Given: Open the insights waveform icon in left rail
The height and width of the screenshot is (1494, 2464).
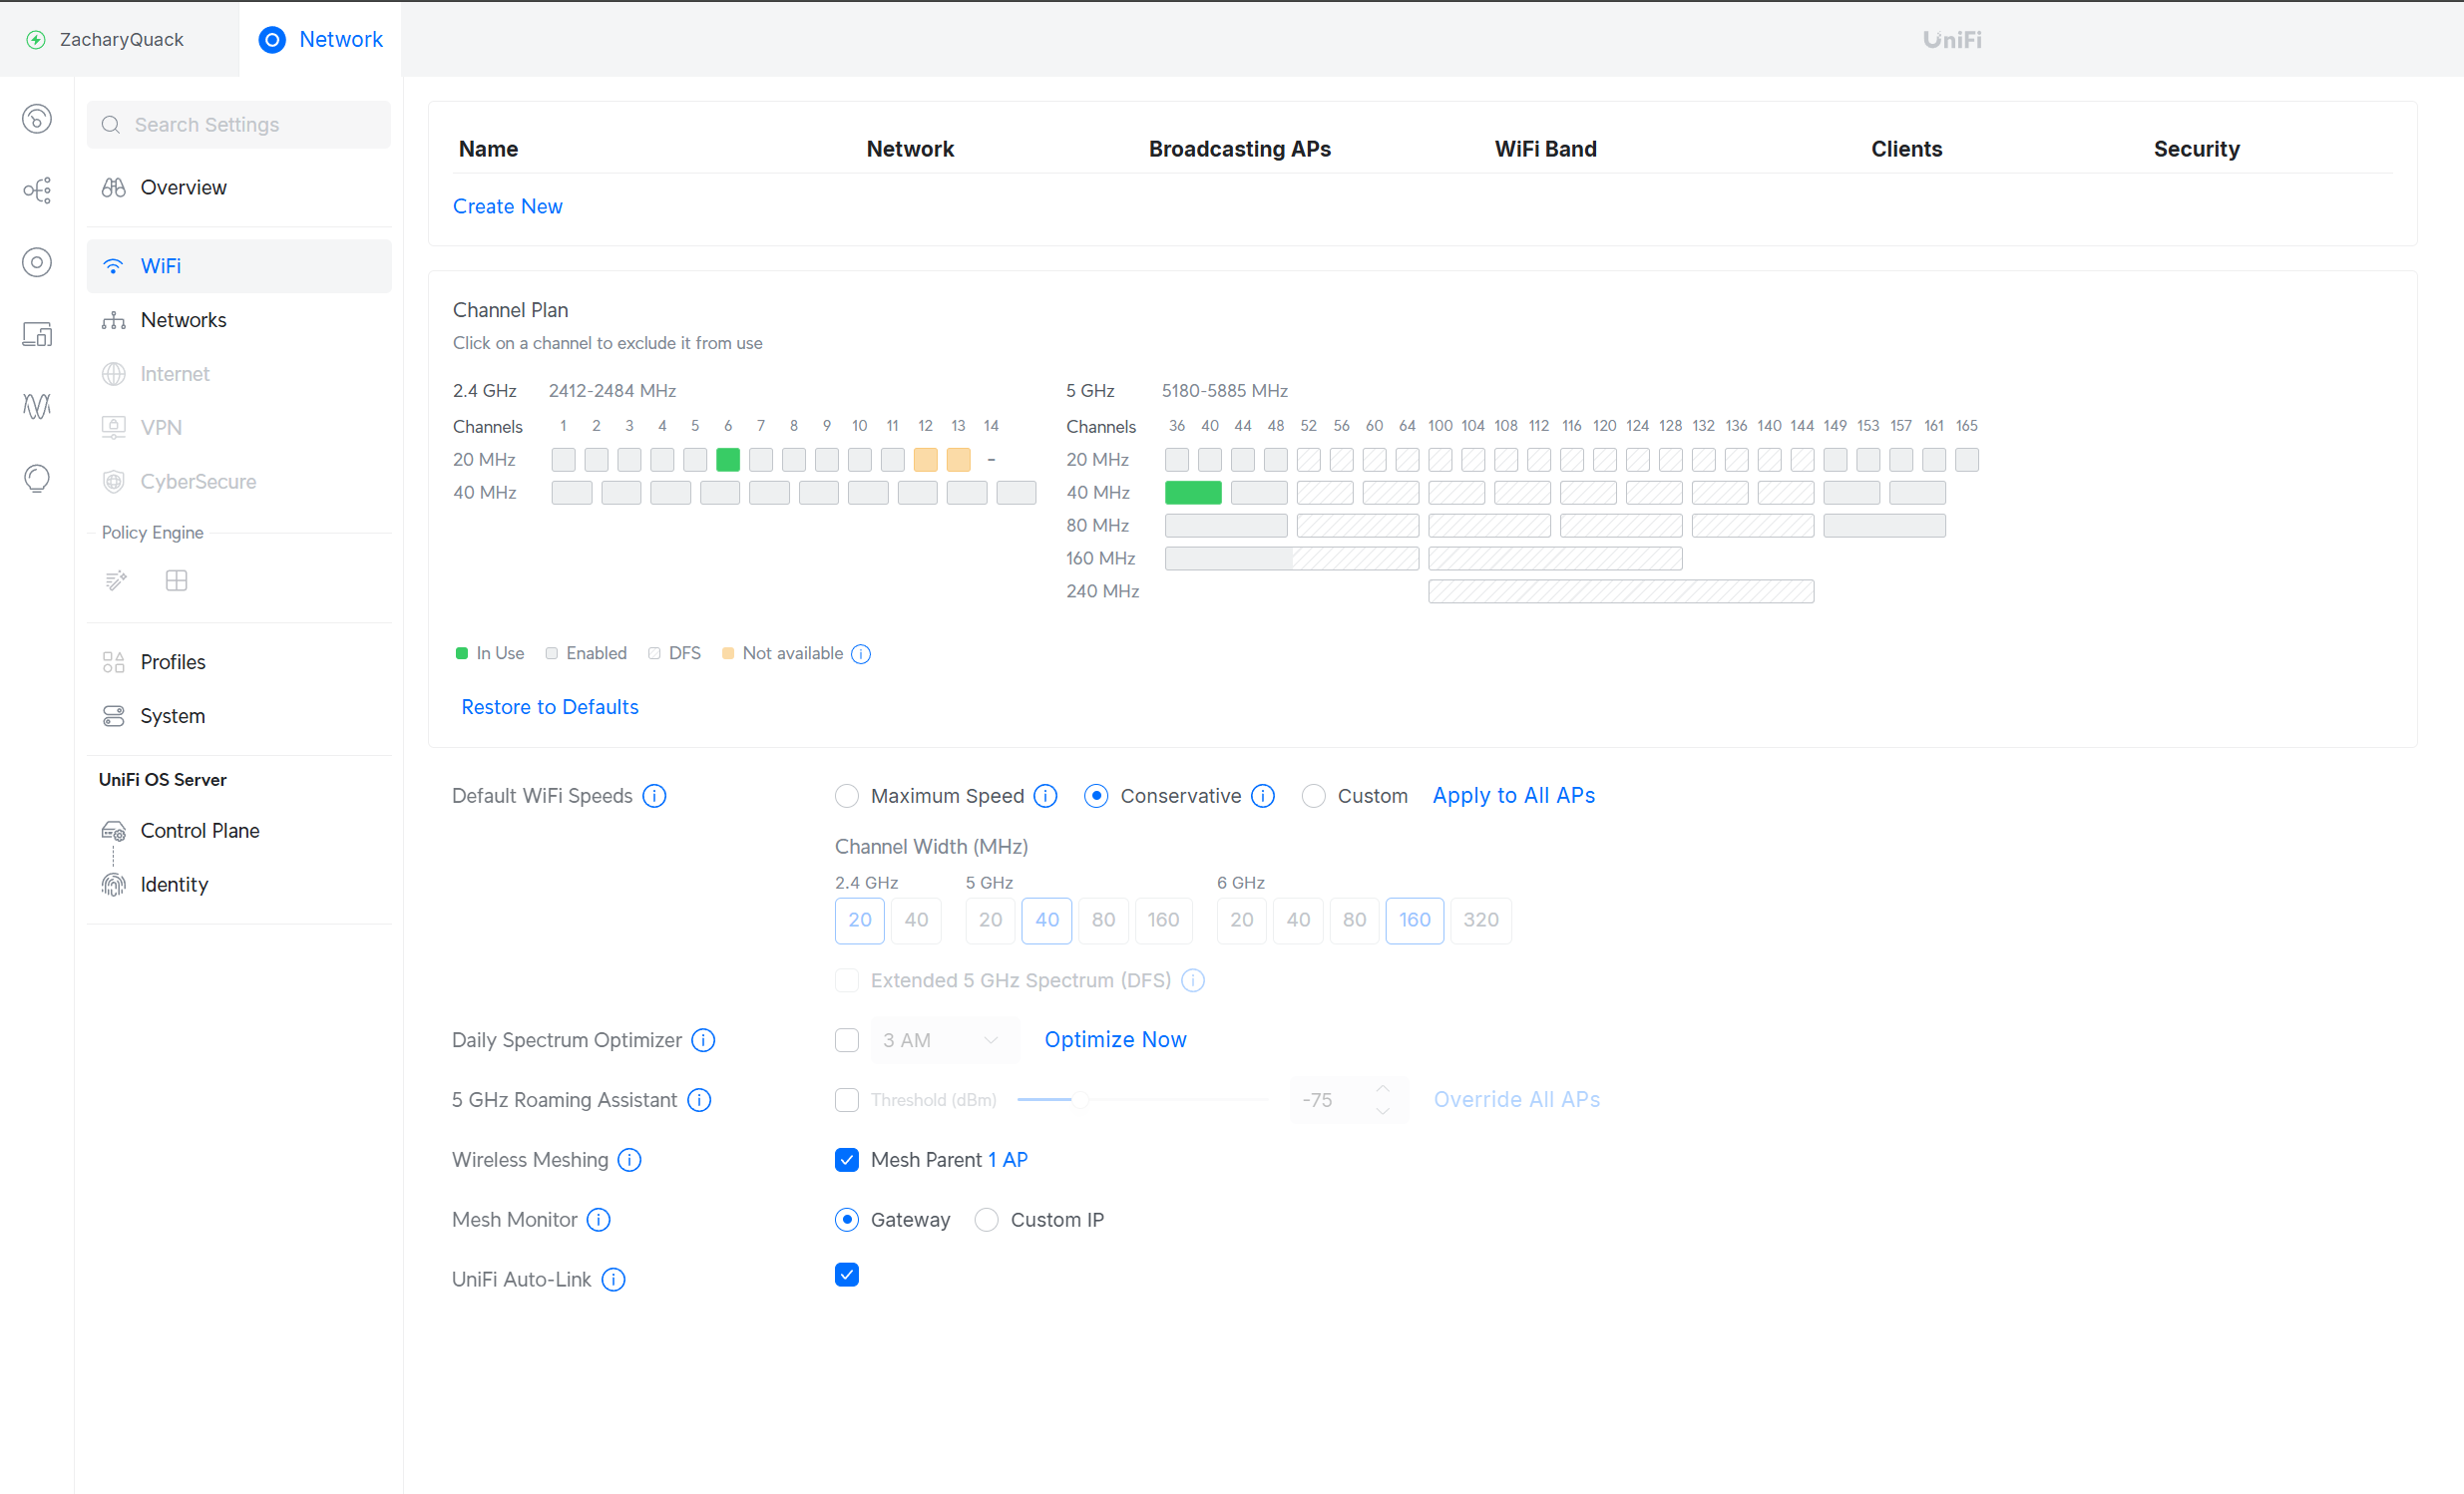Looking at the screenshot, I should (37, 406).
